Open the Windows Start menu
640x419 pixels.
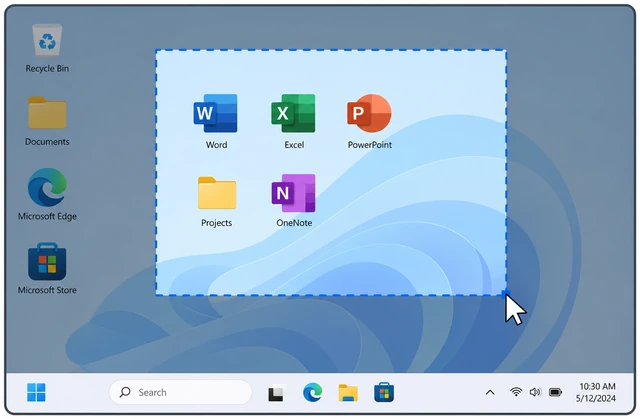(x=36, y=392)
